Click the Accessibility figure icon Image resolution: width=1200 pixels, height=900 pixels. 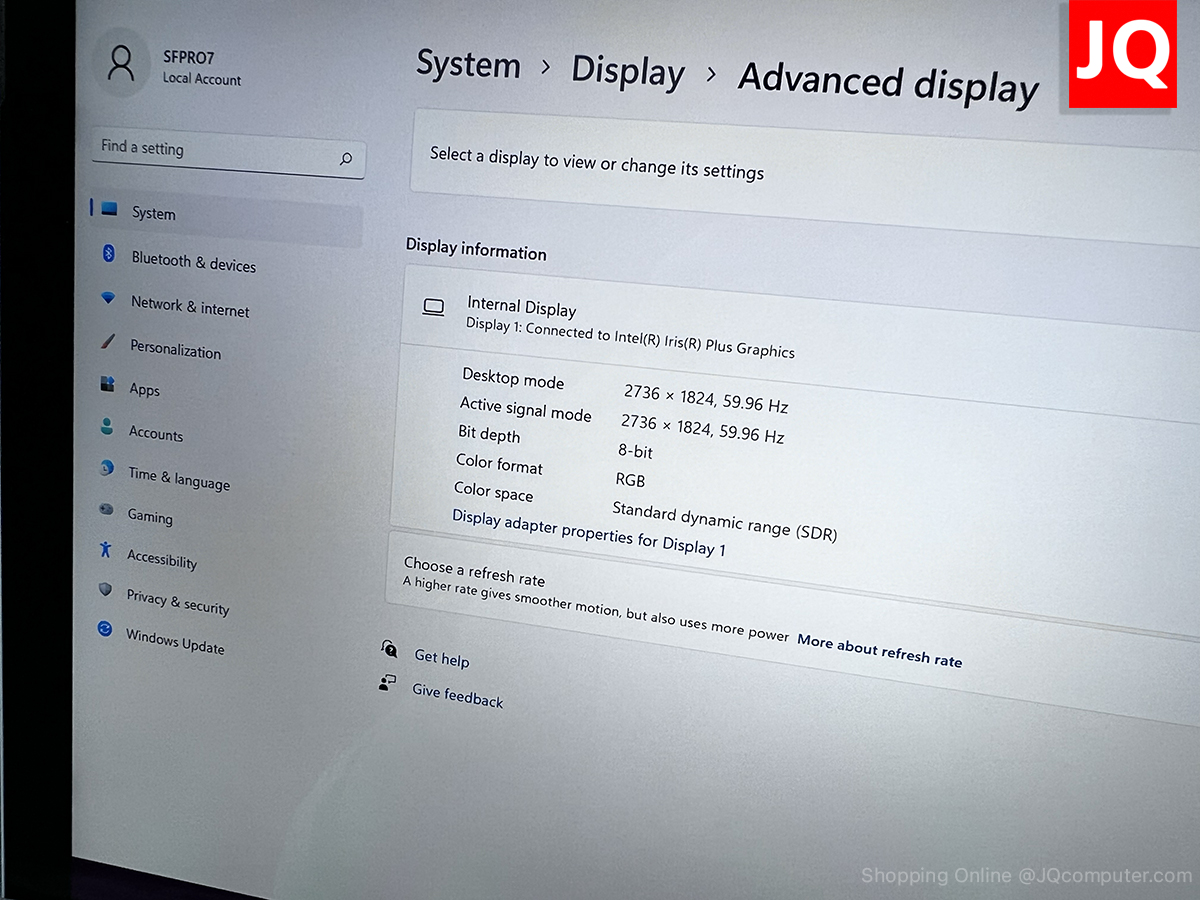105,550
